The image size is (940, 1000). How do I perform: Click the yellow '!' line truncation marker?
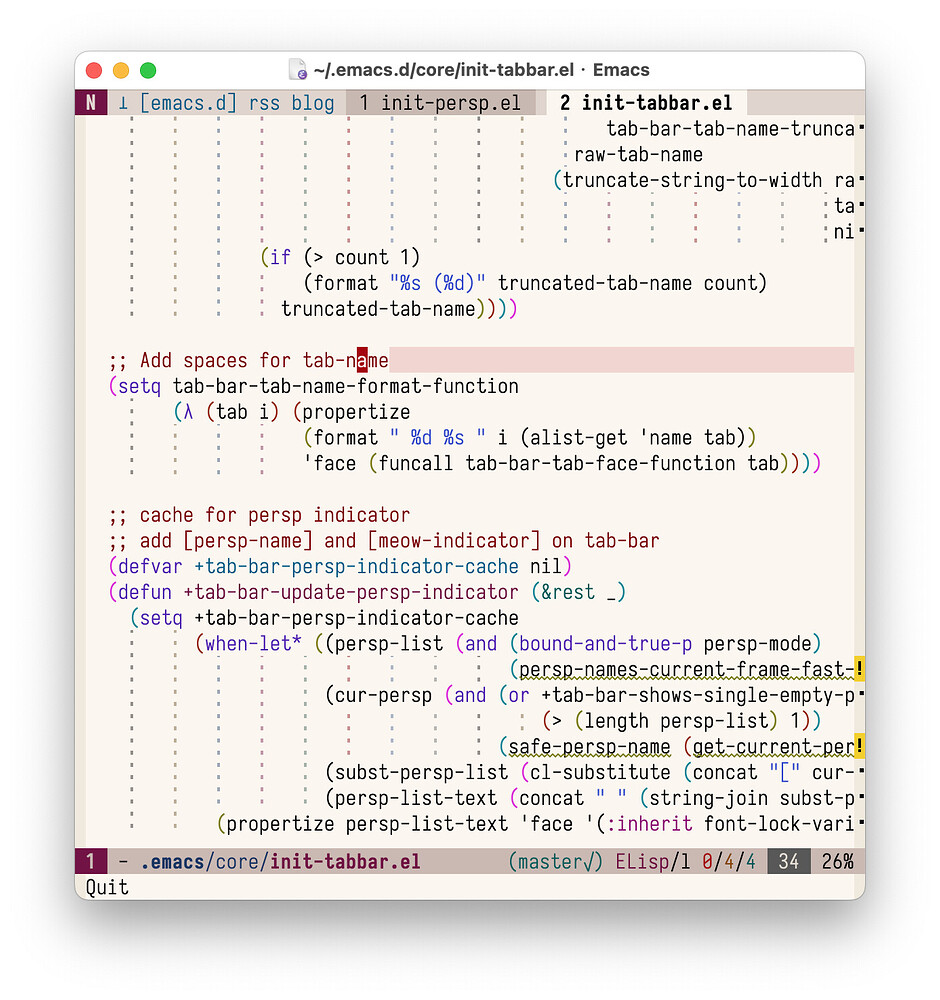click(x=858, y=668)
